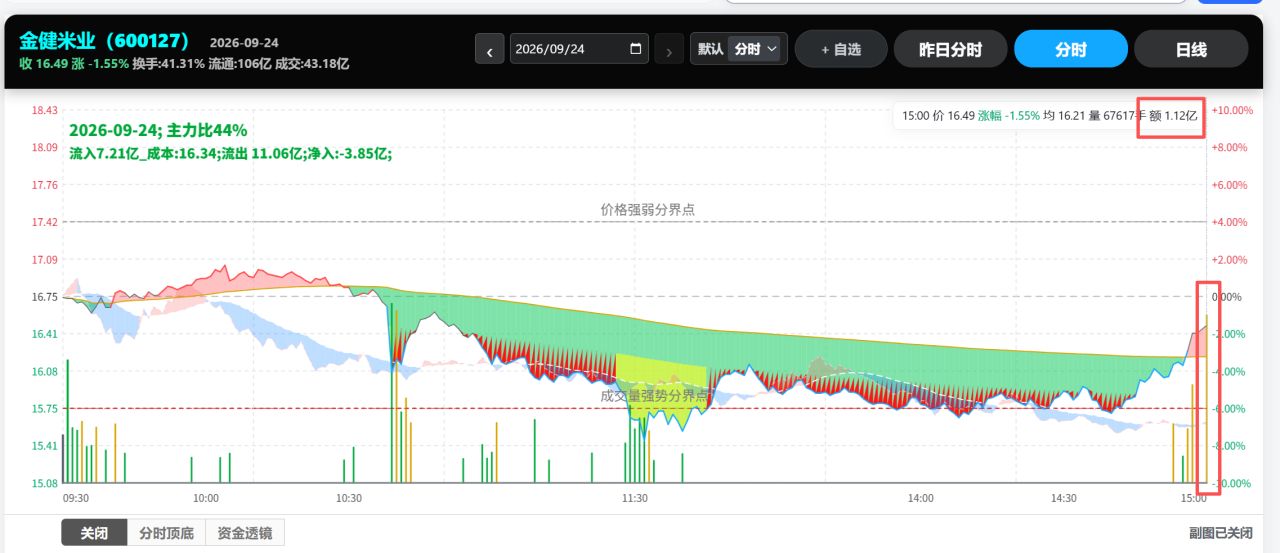Click the 09:30 time axis label
The width and height of the screenshot is (1280, 553).
tap(76, 498)
